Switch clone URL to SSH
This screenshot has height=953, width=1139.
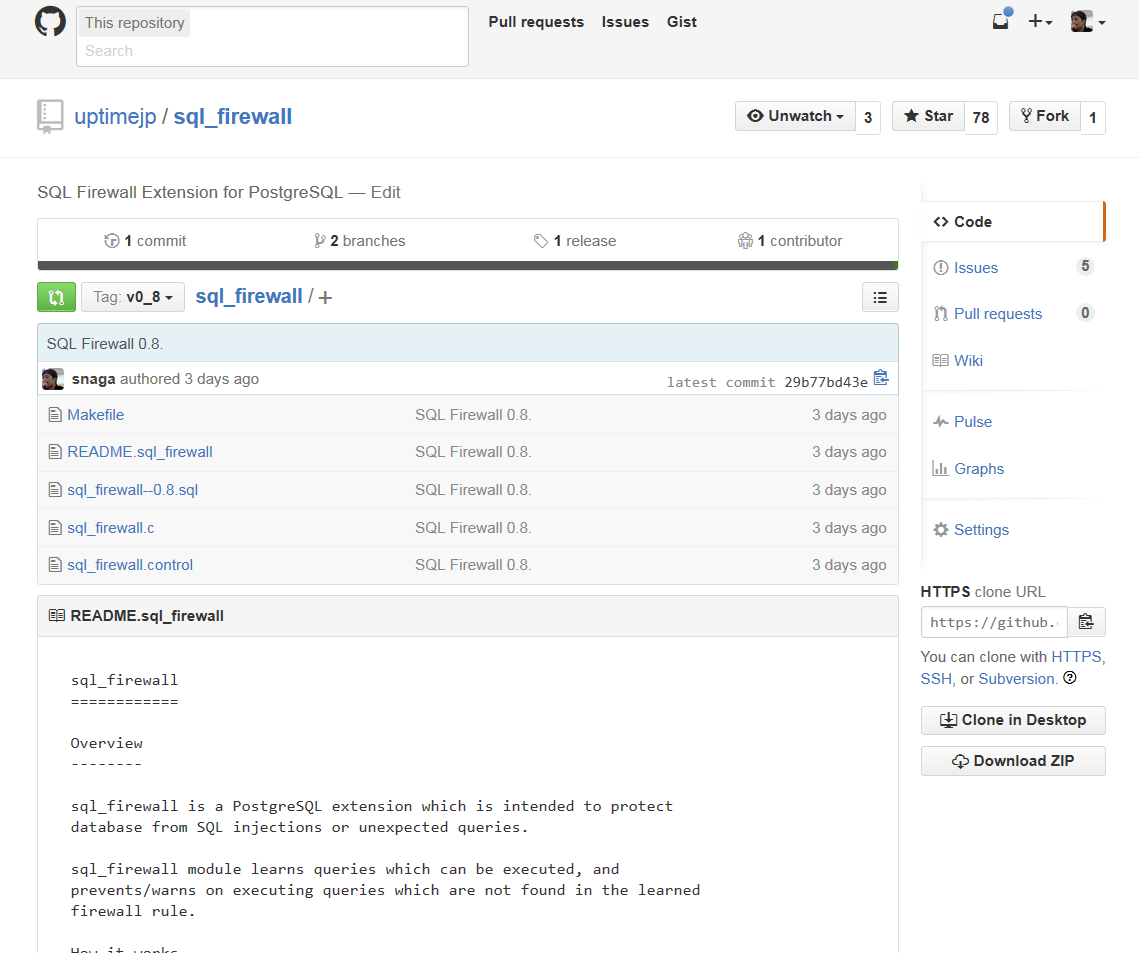[x=936, y=678]
